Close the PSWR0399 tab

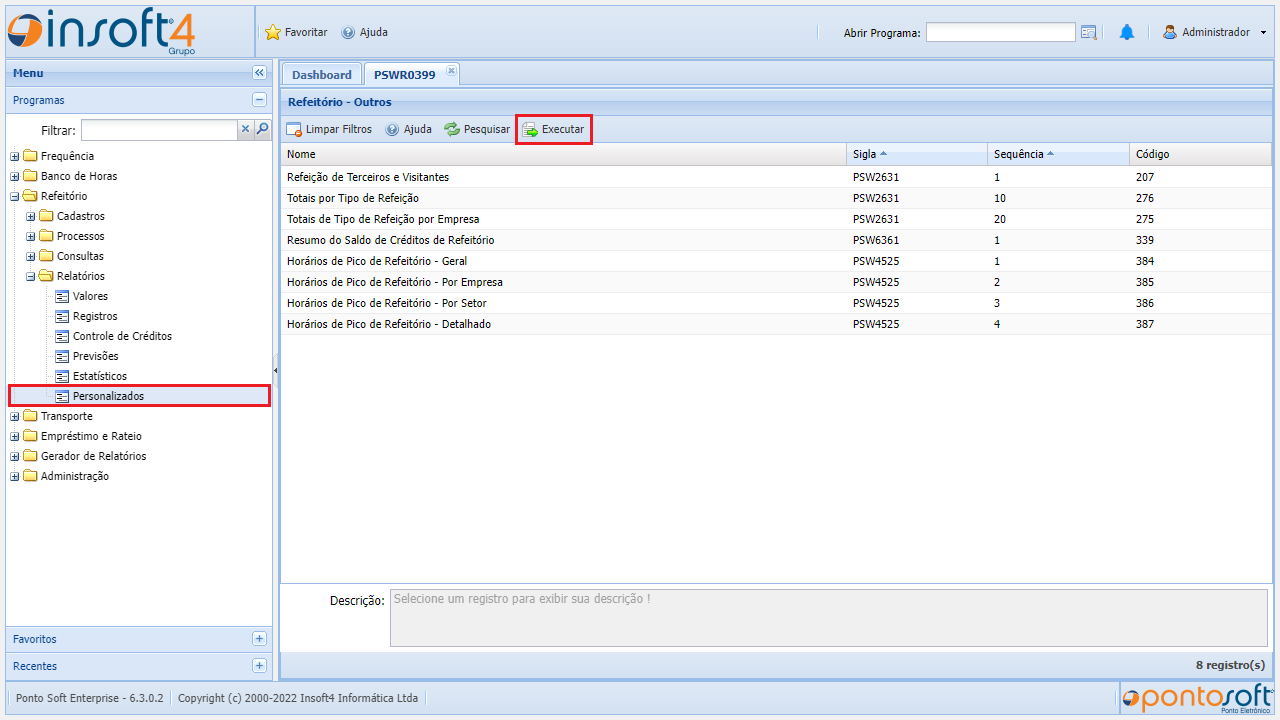click(x=451, y=70)
